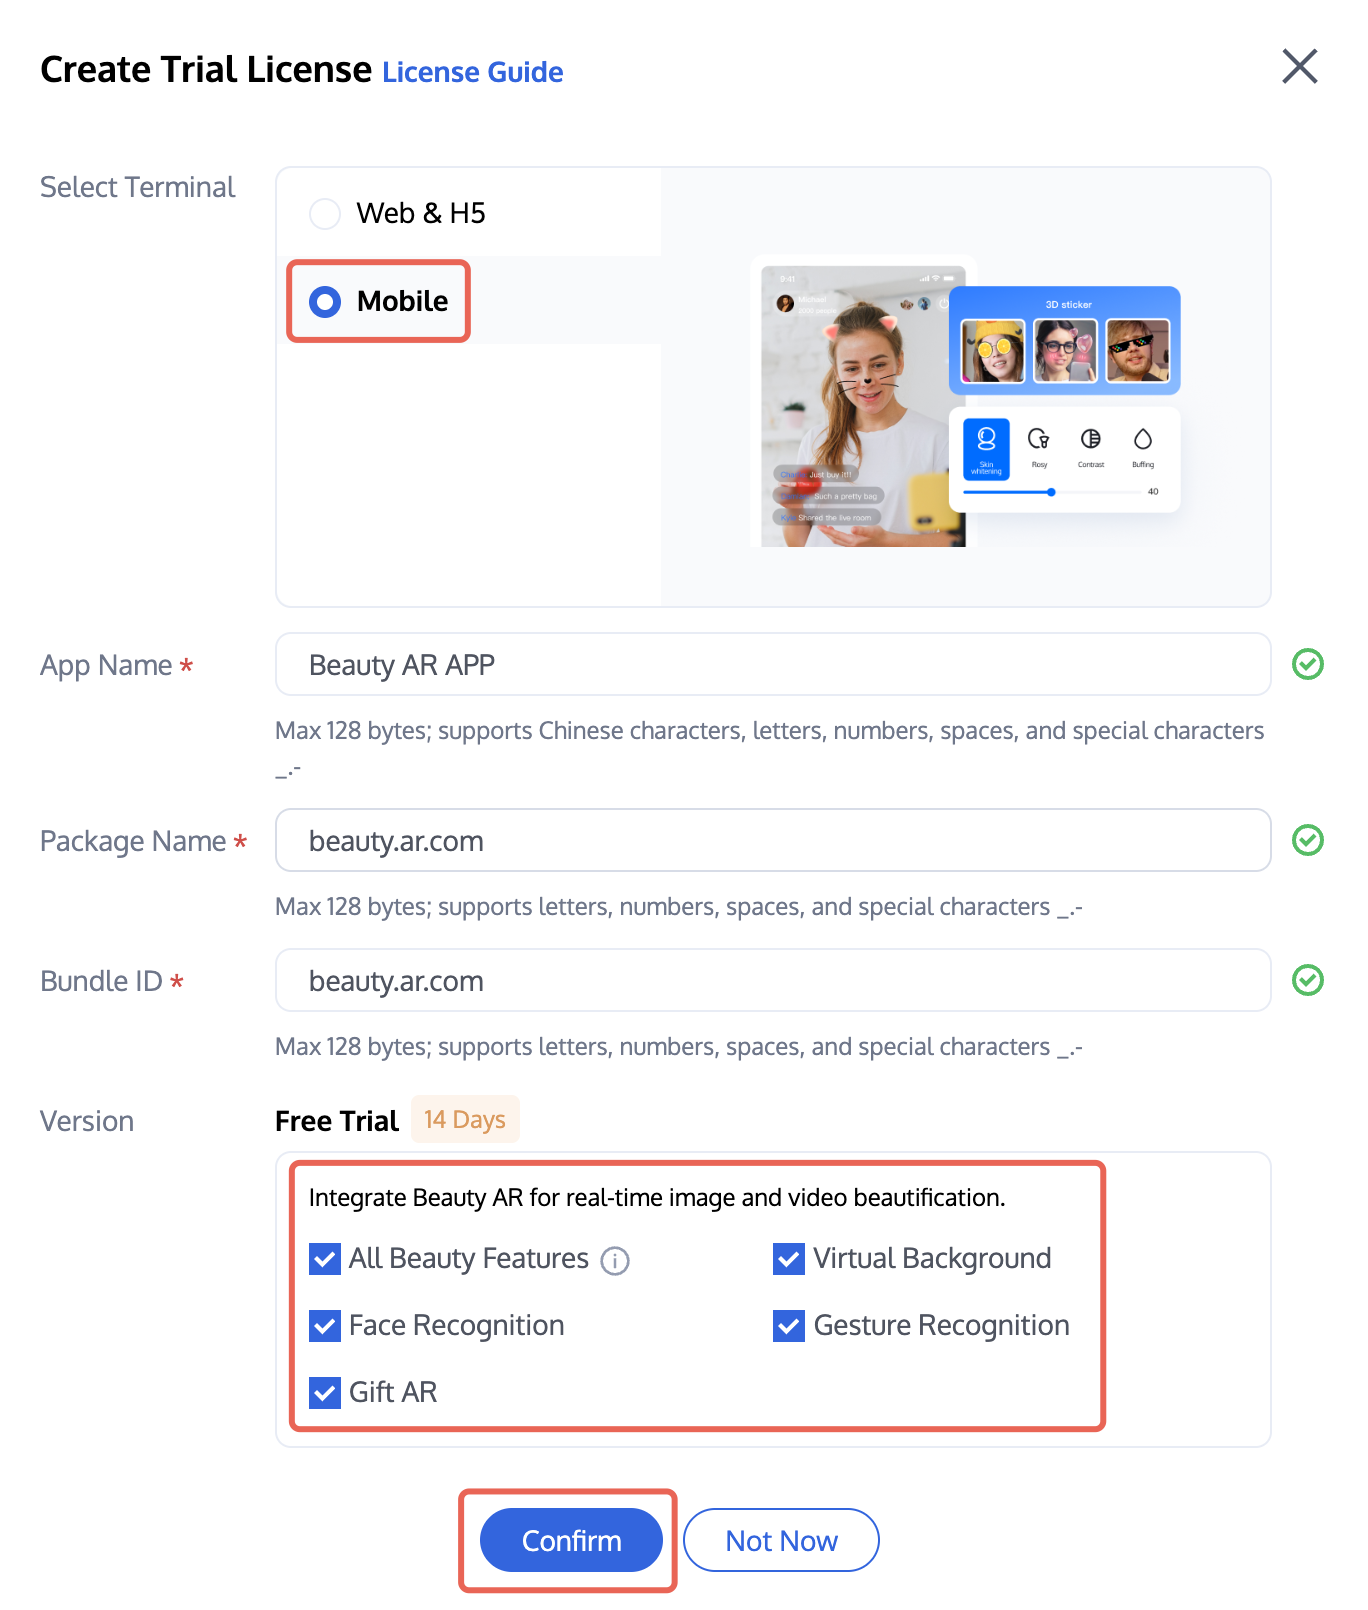Disable the Gesture Recognition checkbox
The height and width of the screenshot is (1610, 1368).
click(789, 1326)
